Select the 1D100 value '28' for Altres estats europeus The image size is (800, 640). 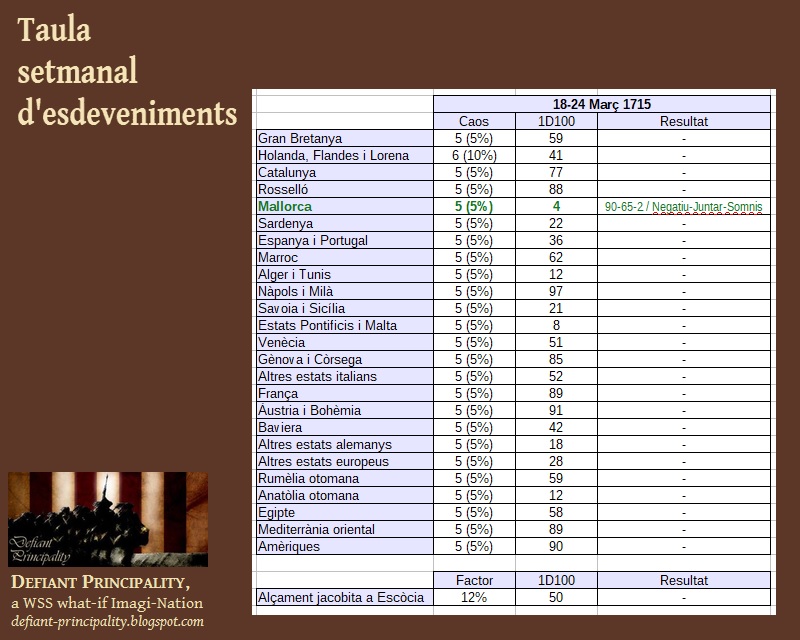coord(556,461)
